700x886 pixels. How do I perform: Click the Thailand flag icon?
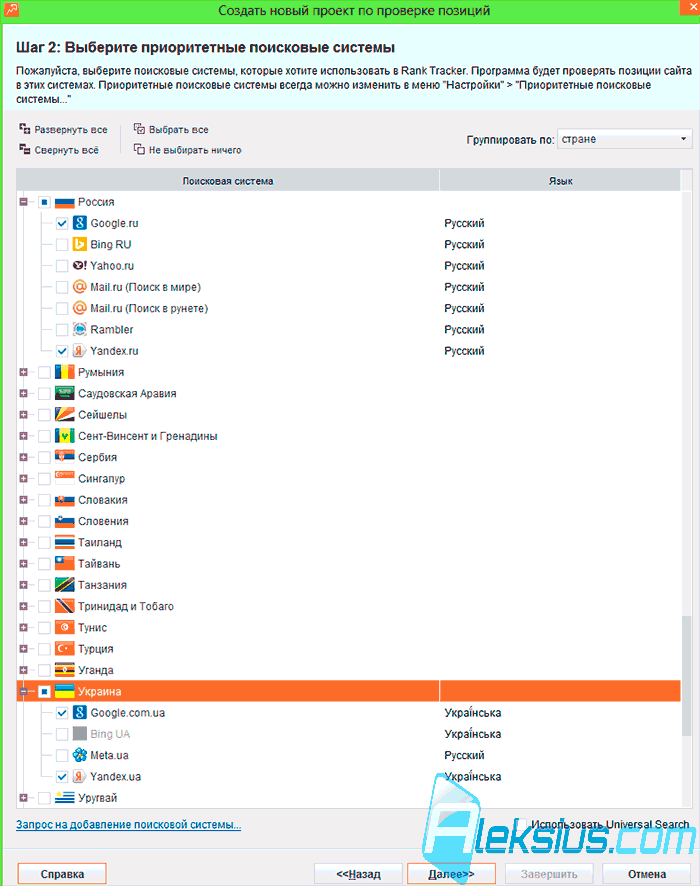point(64,542)
